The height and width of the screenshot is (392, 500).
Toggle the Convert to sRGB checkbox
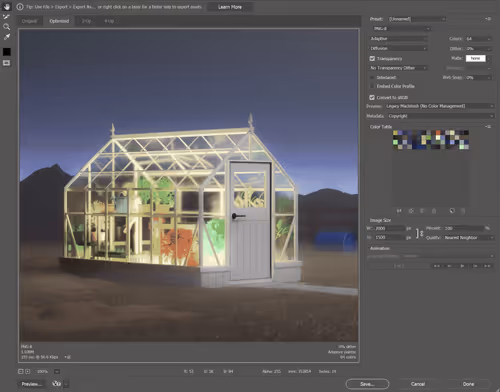coord(372,98)
